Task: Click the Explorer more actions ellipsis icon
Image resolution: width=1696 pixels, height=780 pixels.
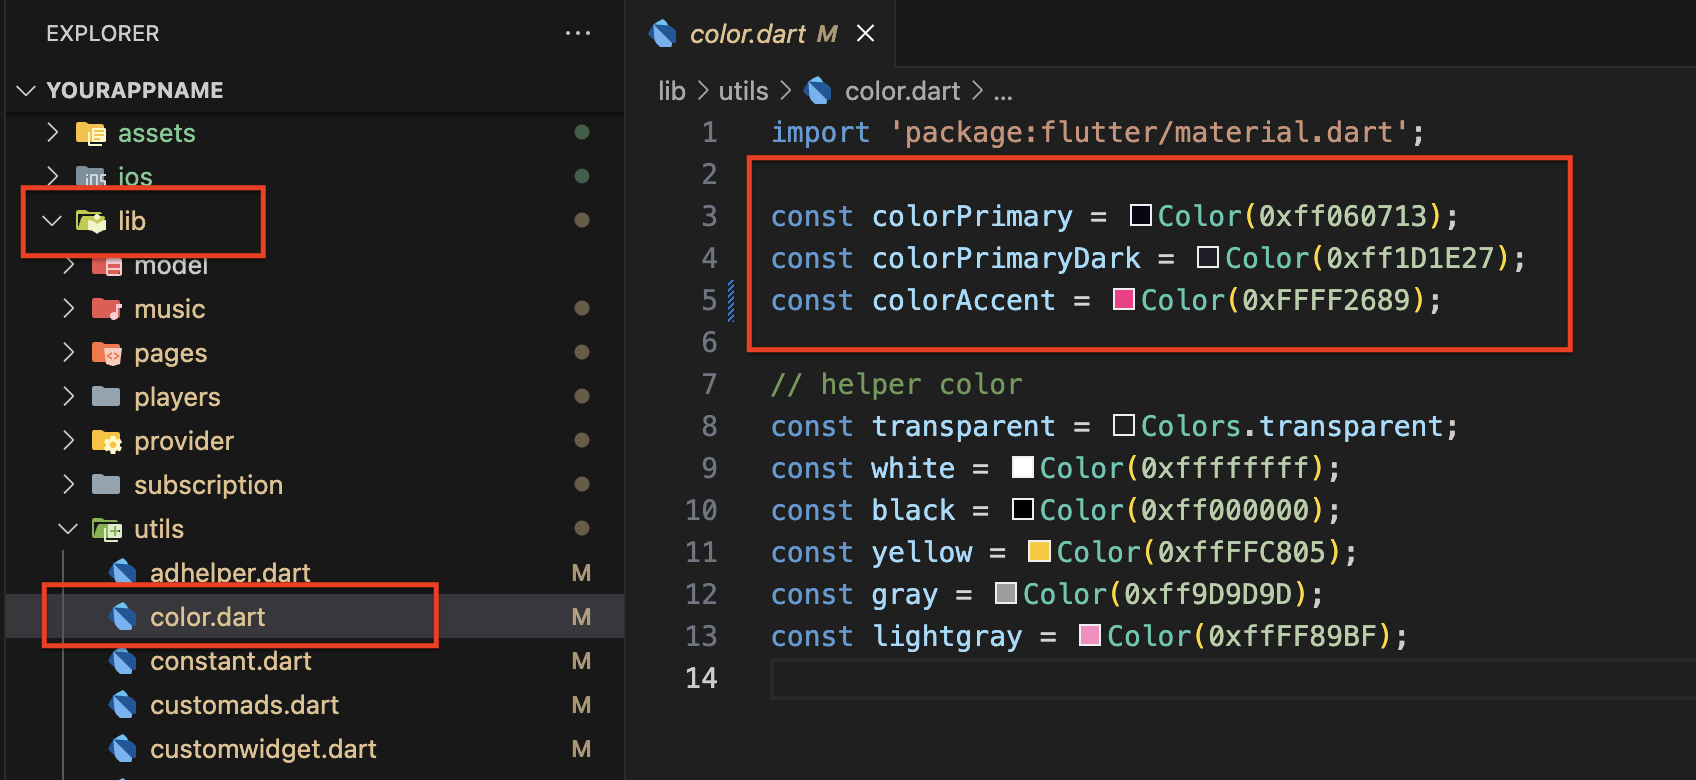Action: coord(577,33)
